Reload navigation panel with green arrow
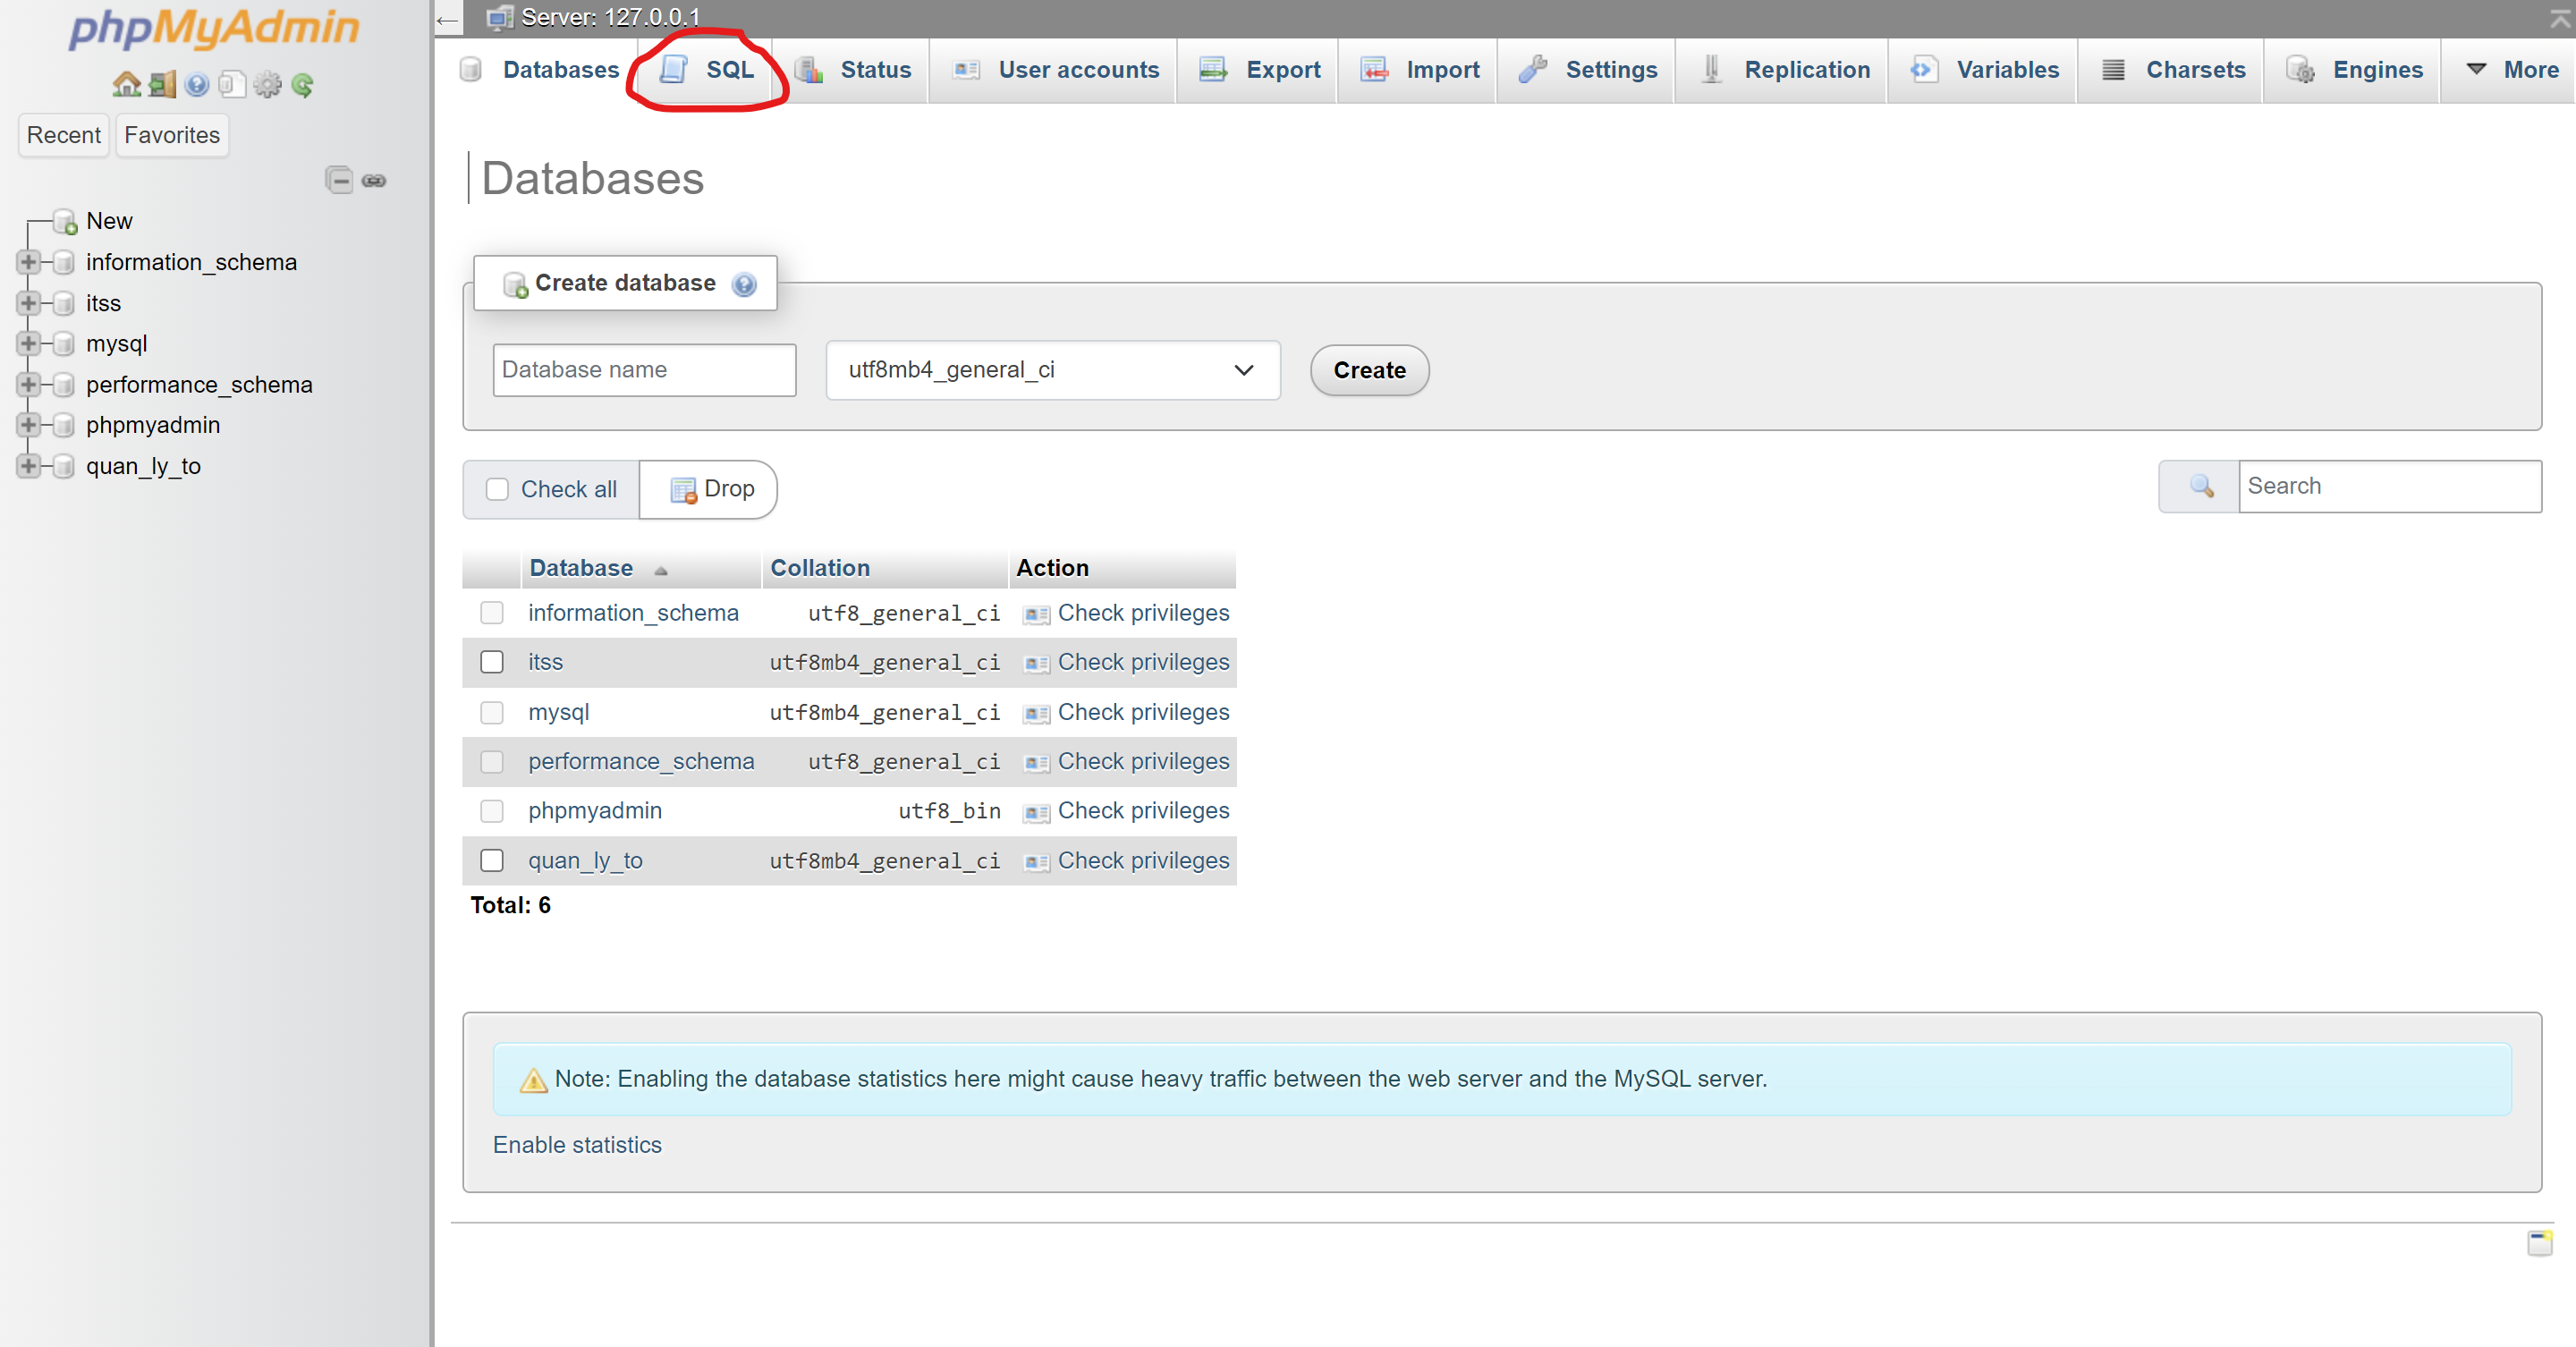 [303, 85]
